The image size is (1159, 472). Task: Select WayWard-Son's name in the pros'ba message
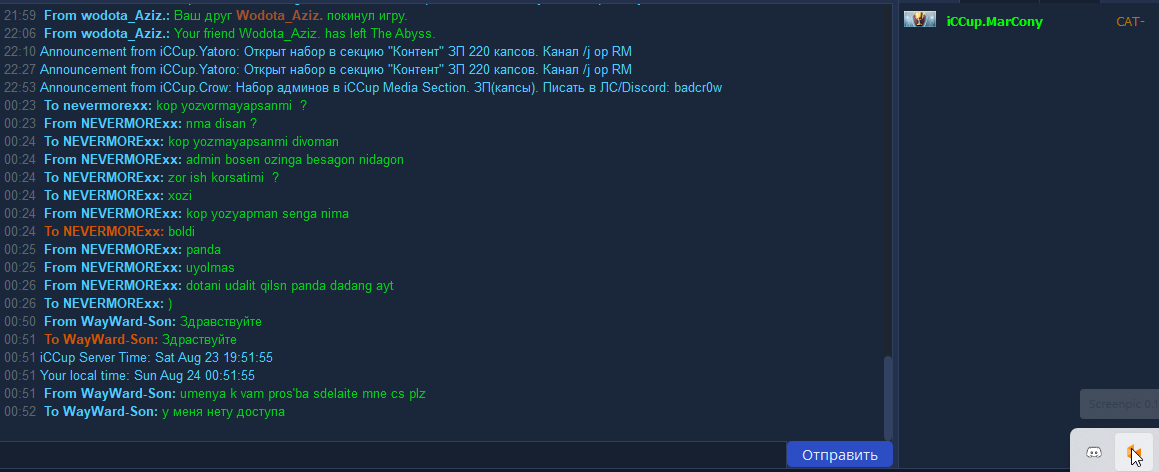pyautogui.click(x=129, y=394)
